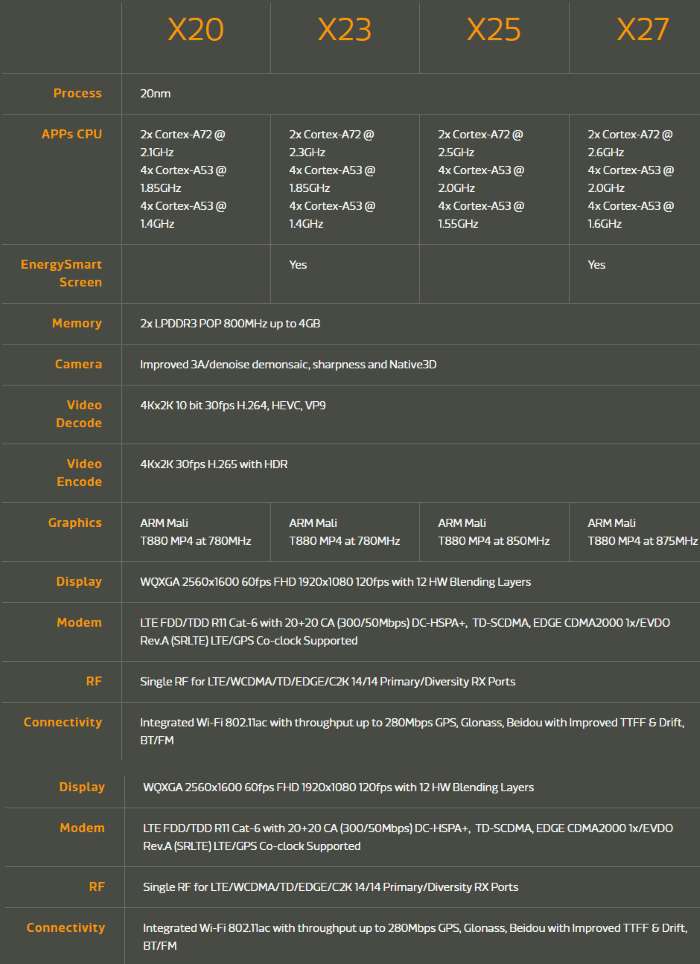Click the X23 Mali T880 MP4 780MHz cell

[x=344, y=532]
